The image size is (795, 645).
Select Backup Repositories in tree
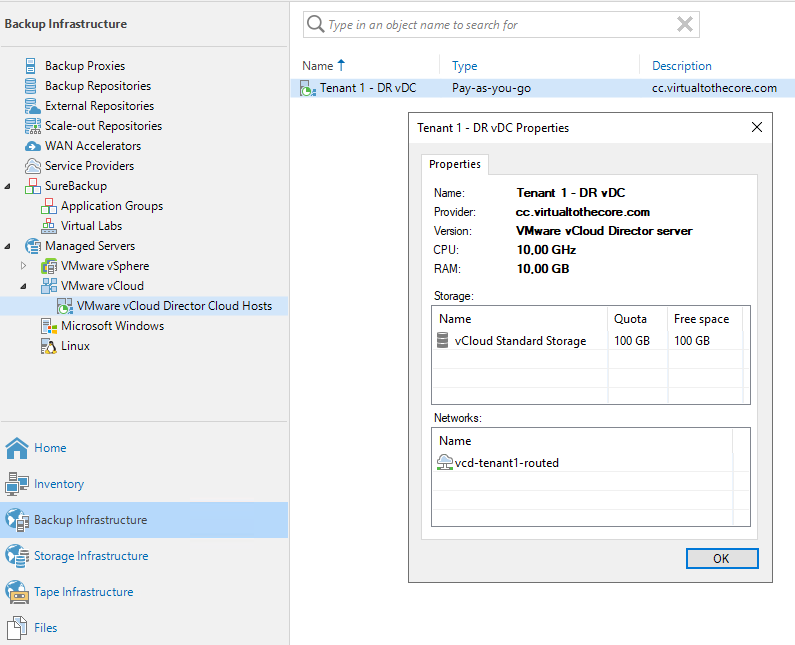[x=98, y=86]
